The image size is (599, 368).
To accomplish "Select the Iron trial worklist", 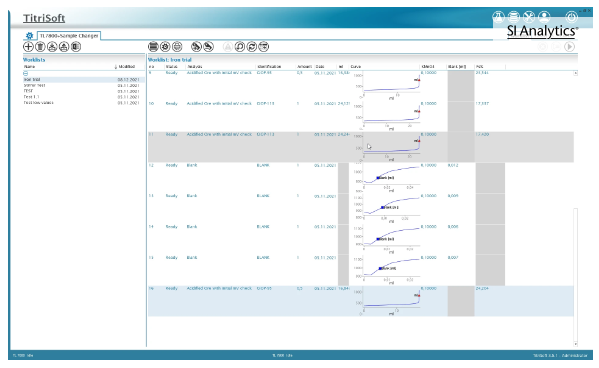I will point(84,79).
